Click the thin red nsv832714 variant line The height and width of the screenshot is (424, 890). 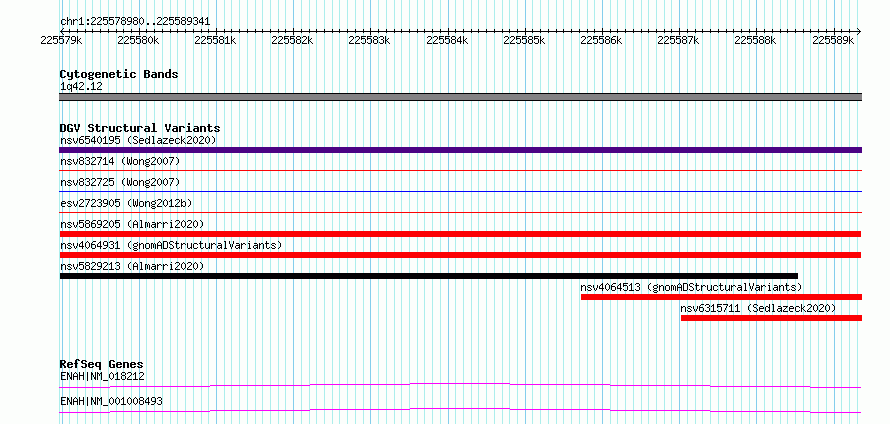(460, 170)
